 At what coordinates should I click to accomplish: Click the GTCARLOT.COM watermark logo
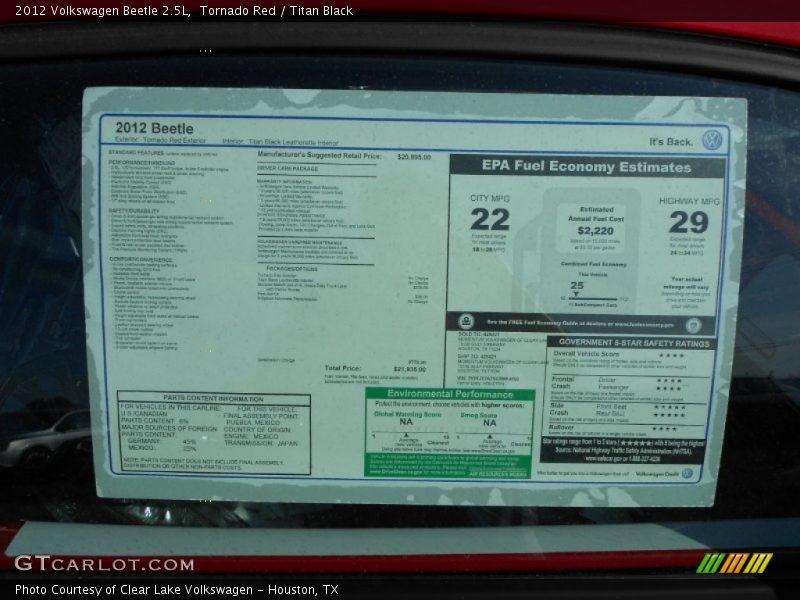click(x=104, y=564)
